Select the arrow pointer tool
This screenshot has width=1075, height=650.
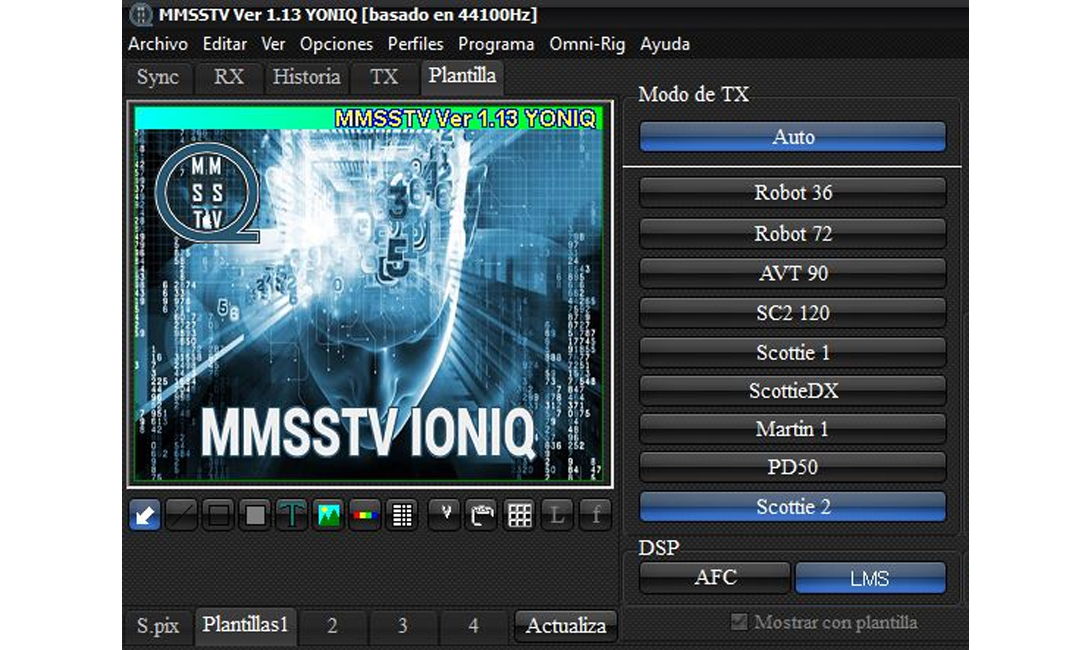(x=145, y=515)
